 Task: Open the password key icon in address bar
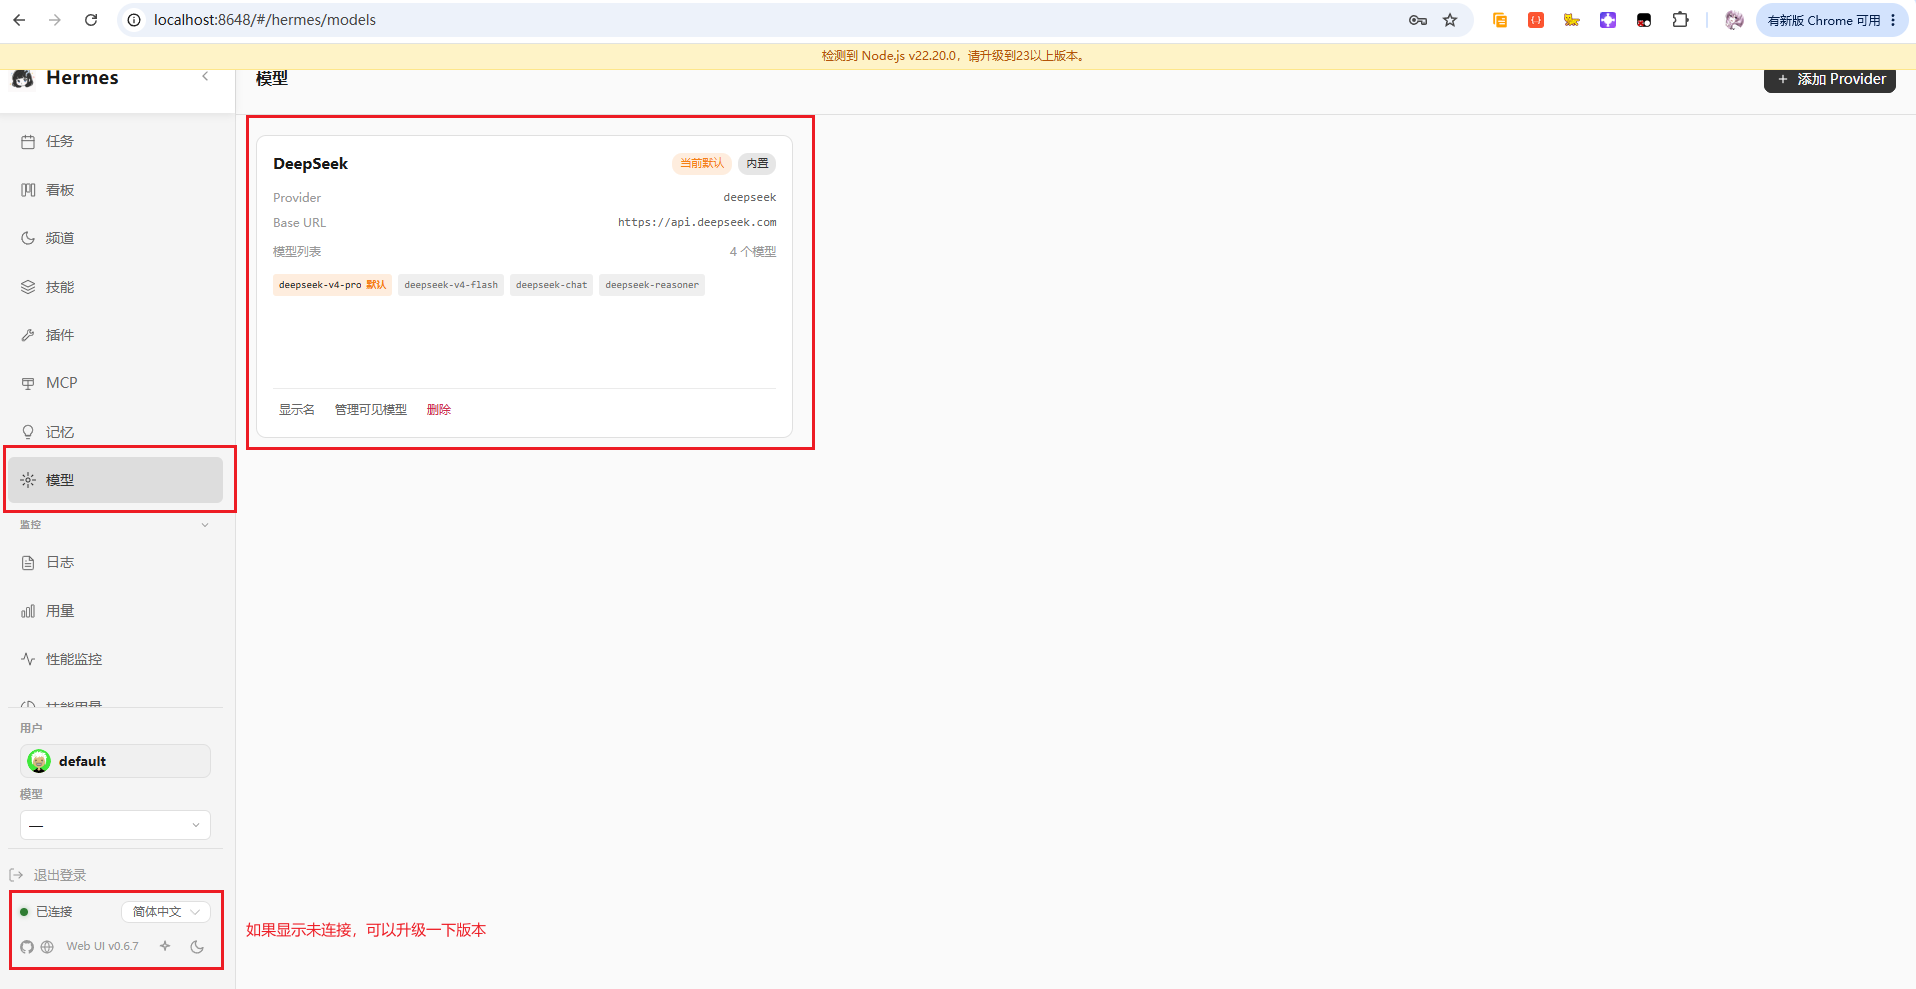(x=1418, y=20)
